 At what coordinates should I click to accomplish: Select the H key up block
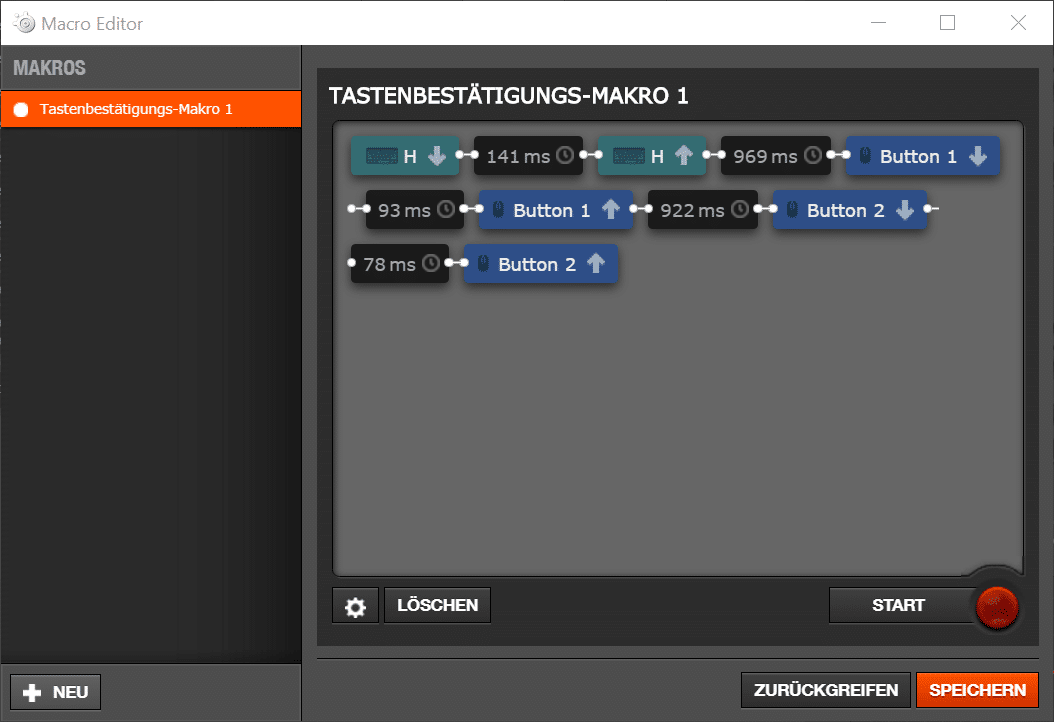click(x=652, y=156)
